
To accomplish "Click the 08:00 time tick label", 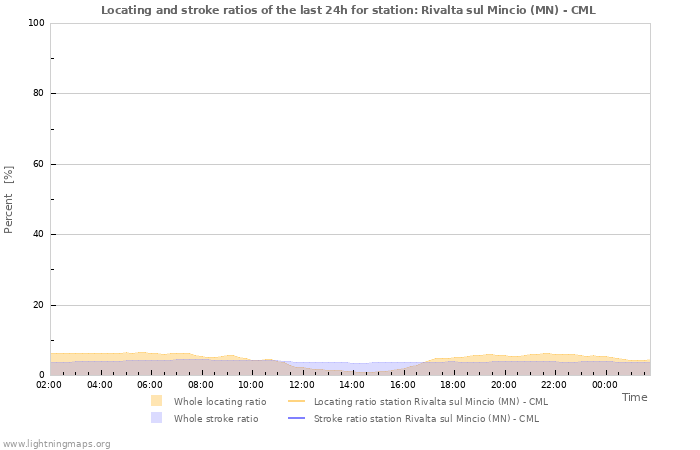I will click(201, 384).
